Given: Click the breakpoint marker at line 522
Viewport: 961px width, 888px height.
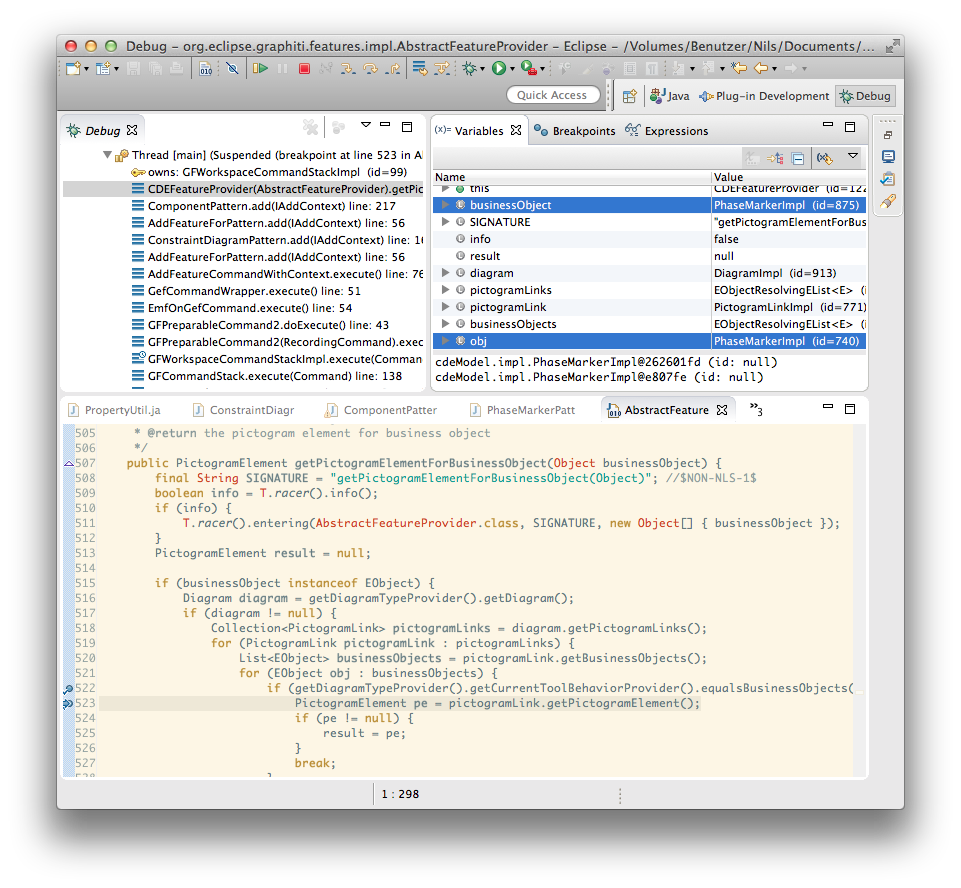Looking at the screenshot, I should (68, 689).
